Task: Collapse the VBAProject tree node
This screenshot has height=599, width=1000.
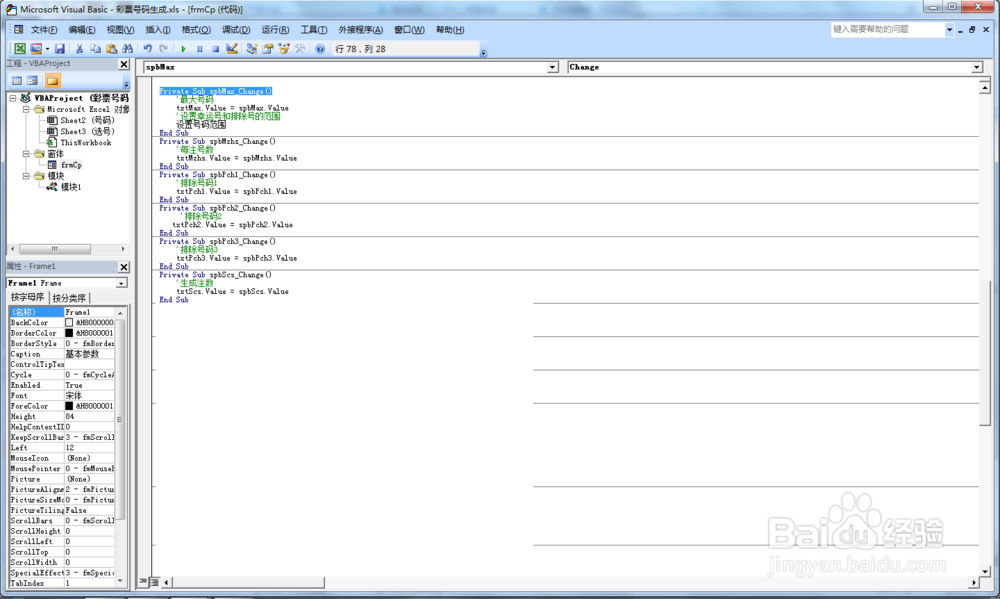Action: [13, 98]
